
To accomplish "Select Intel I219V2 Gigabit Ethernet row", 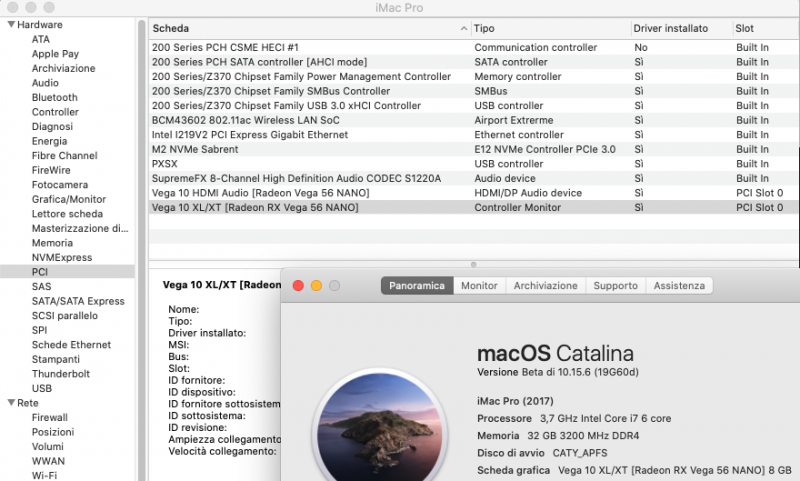I will 474,135.
